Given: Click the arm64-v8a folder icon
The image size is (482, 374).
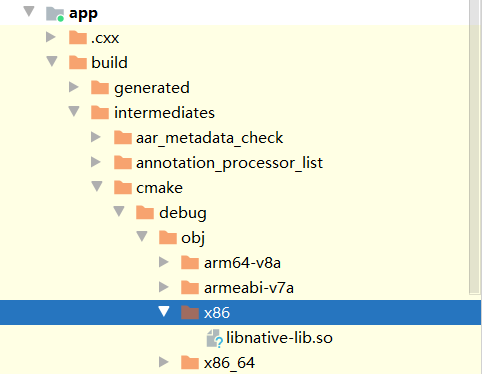Looking at the screenshot, I should pos(190,262).
